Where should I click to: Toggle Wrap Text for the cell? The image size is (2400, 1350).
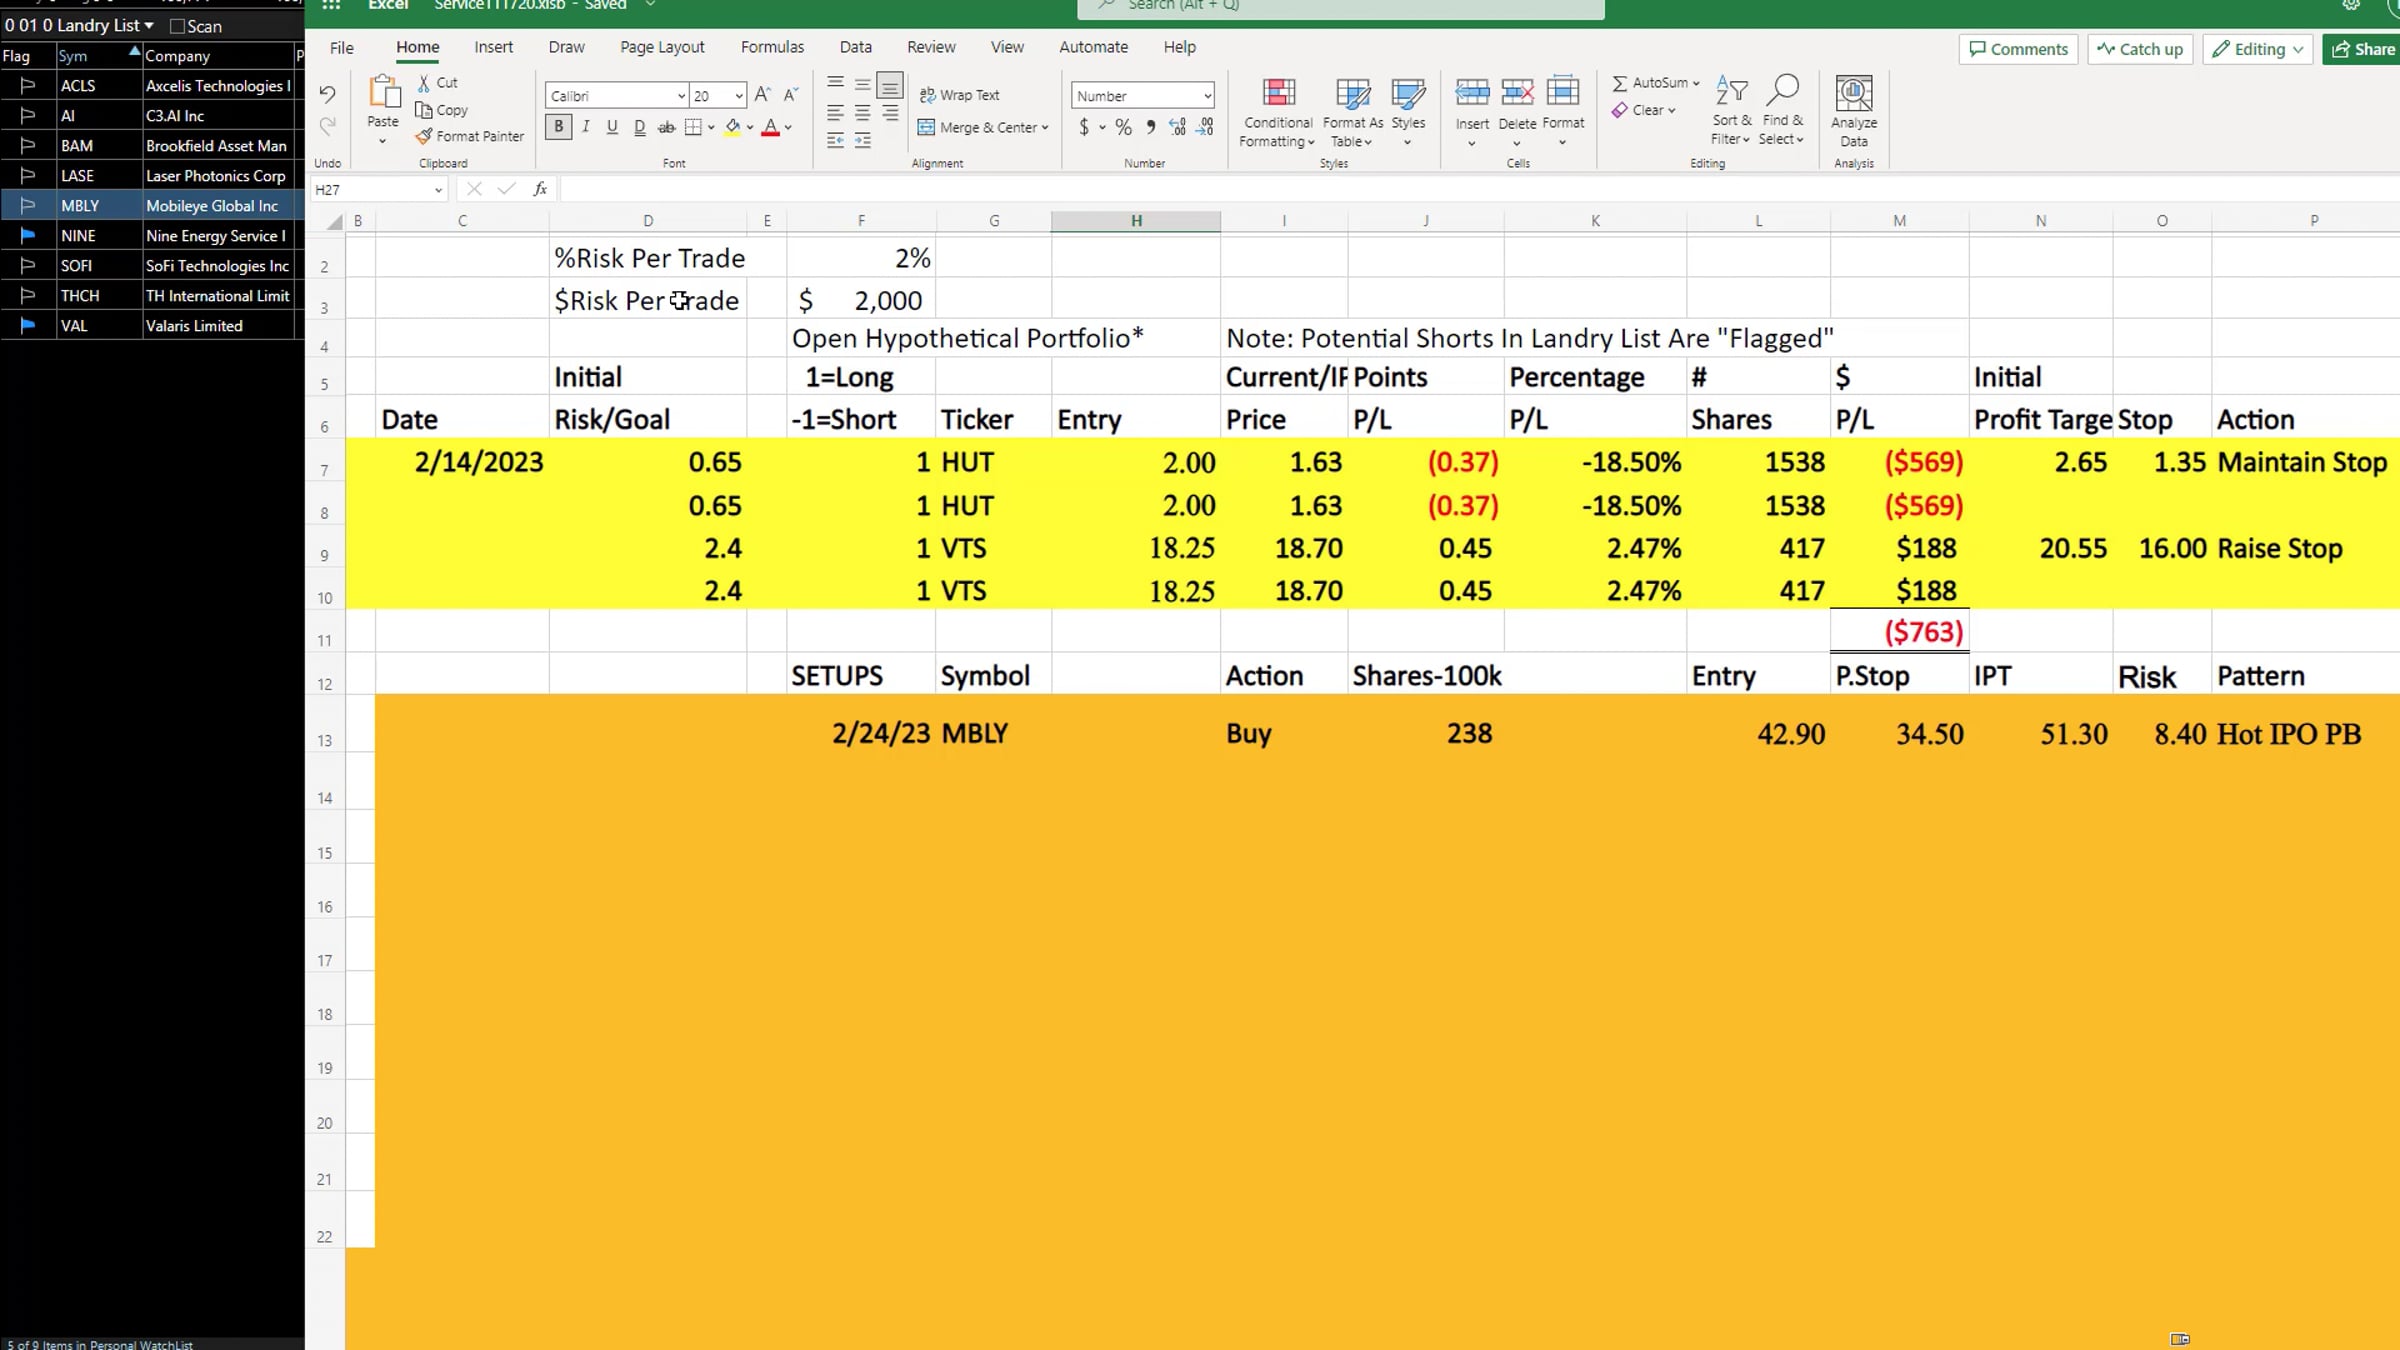coord(959,95)
